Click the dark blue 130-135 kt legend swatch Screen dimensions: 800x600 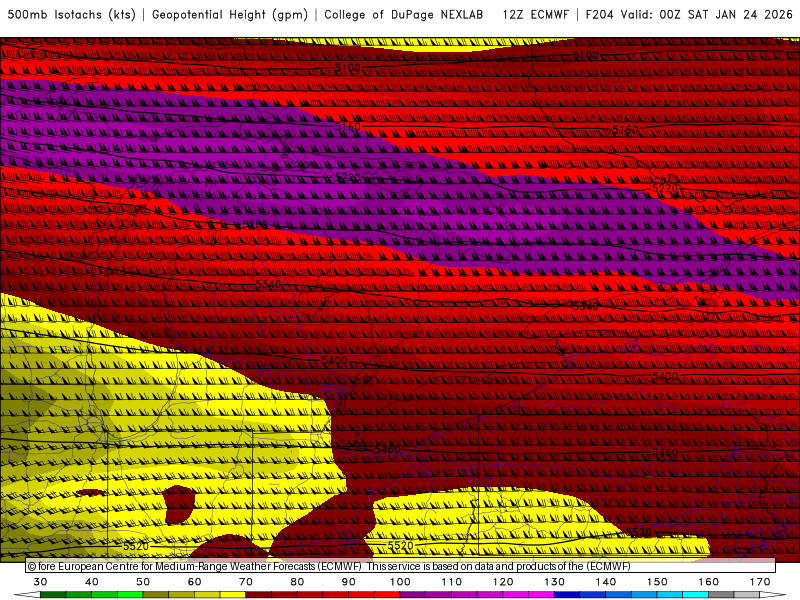[567, 595]
